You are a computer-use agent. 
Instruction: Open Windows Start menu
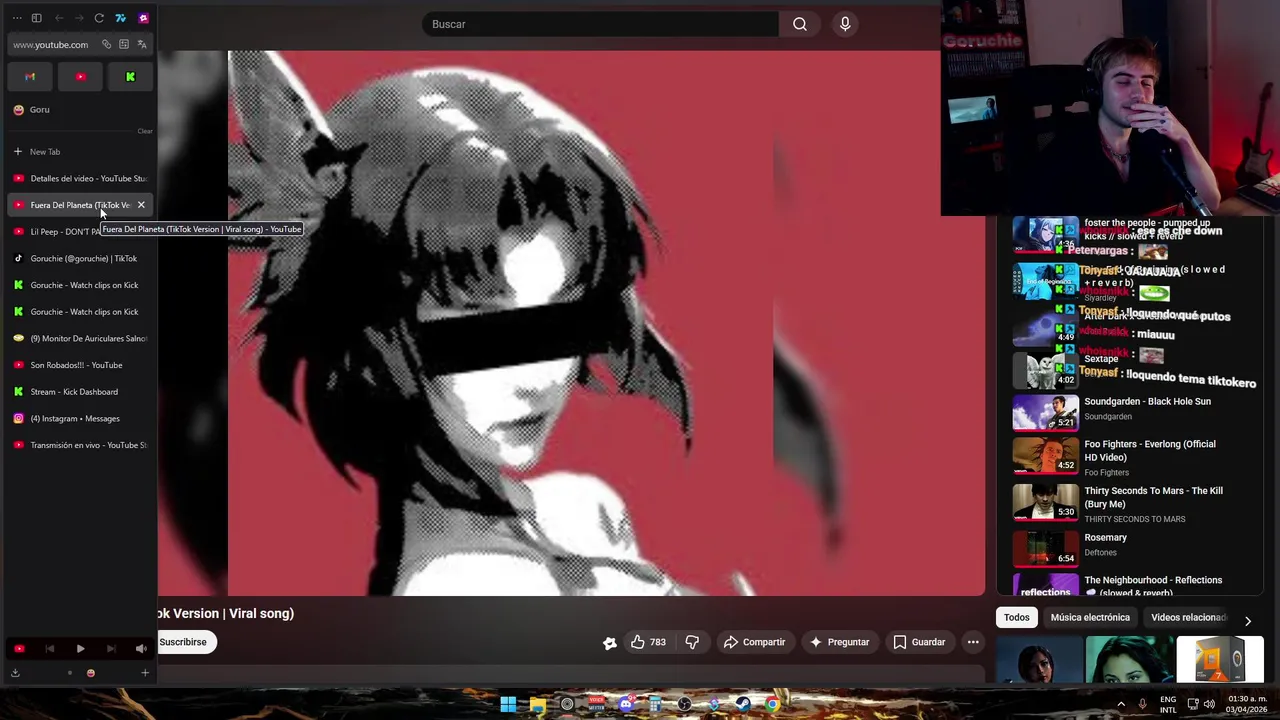[x=508, y=704]
